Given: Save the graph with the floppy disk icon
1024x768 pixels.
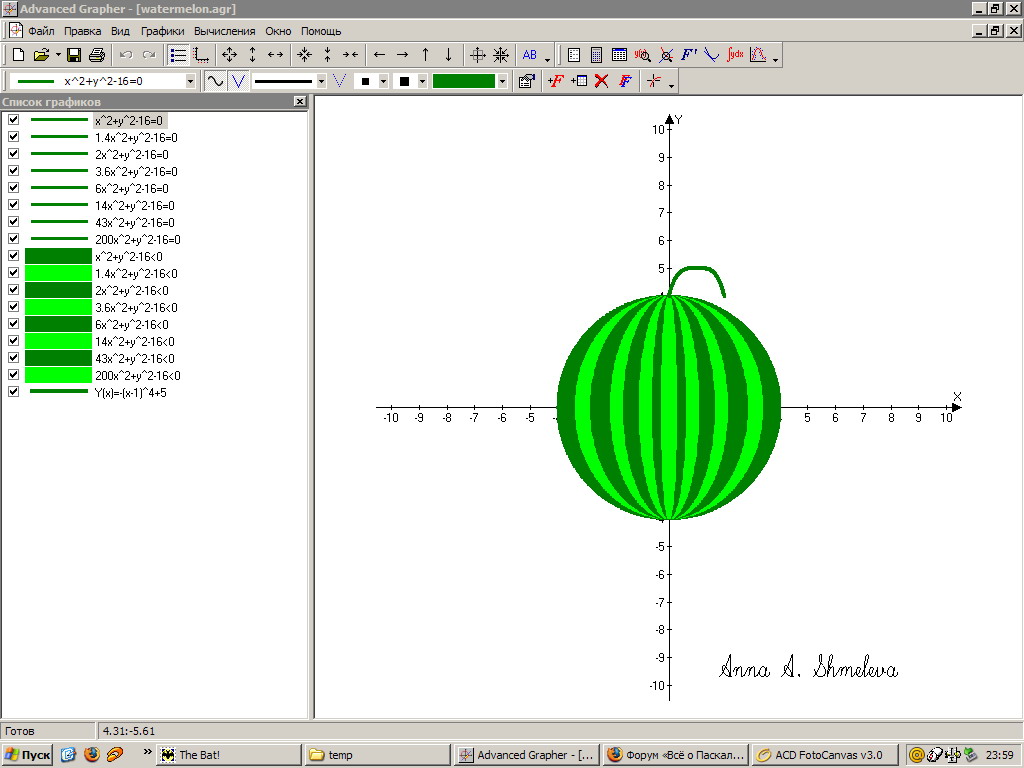Looking at the screenshot, I should [x=74, y=55].
